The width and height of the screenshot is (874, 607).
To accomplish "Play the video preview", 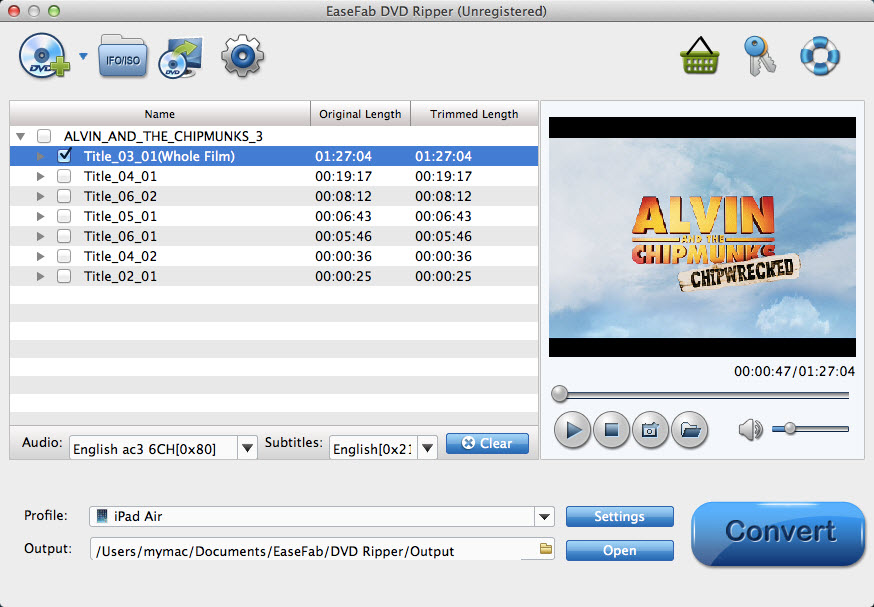I will (x=572, y=430).
